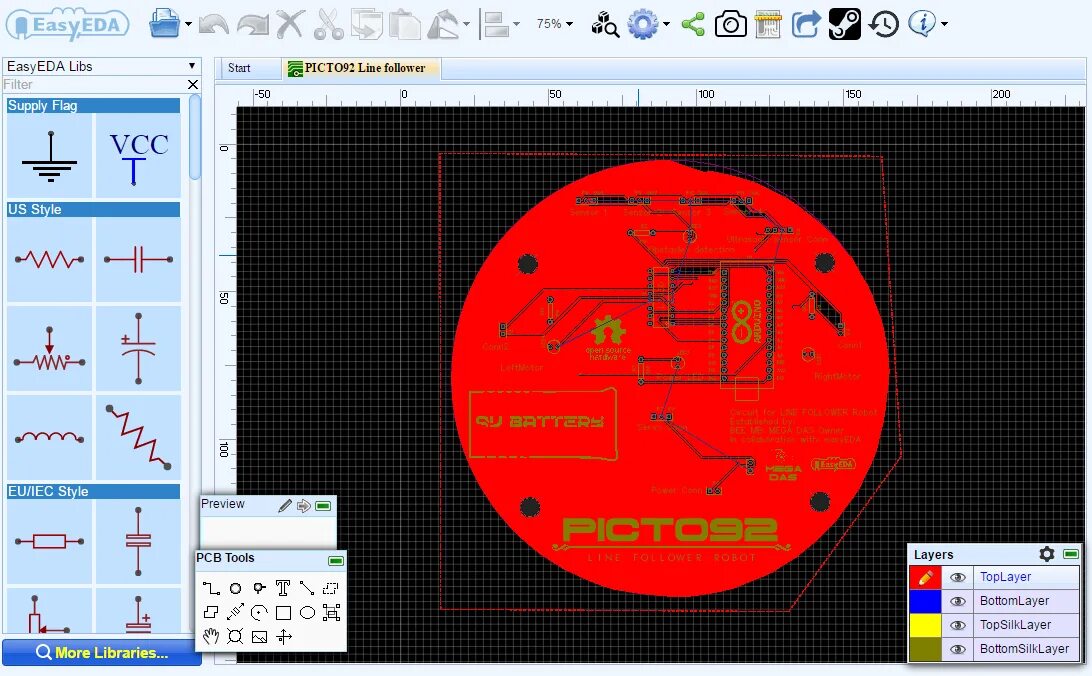Image resolution: width=1092 pixels, height=676 pixels.
Task: Click the arrow icon in Preview panel
Action: (x=304, y=505)
